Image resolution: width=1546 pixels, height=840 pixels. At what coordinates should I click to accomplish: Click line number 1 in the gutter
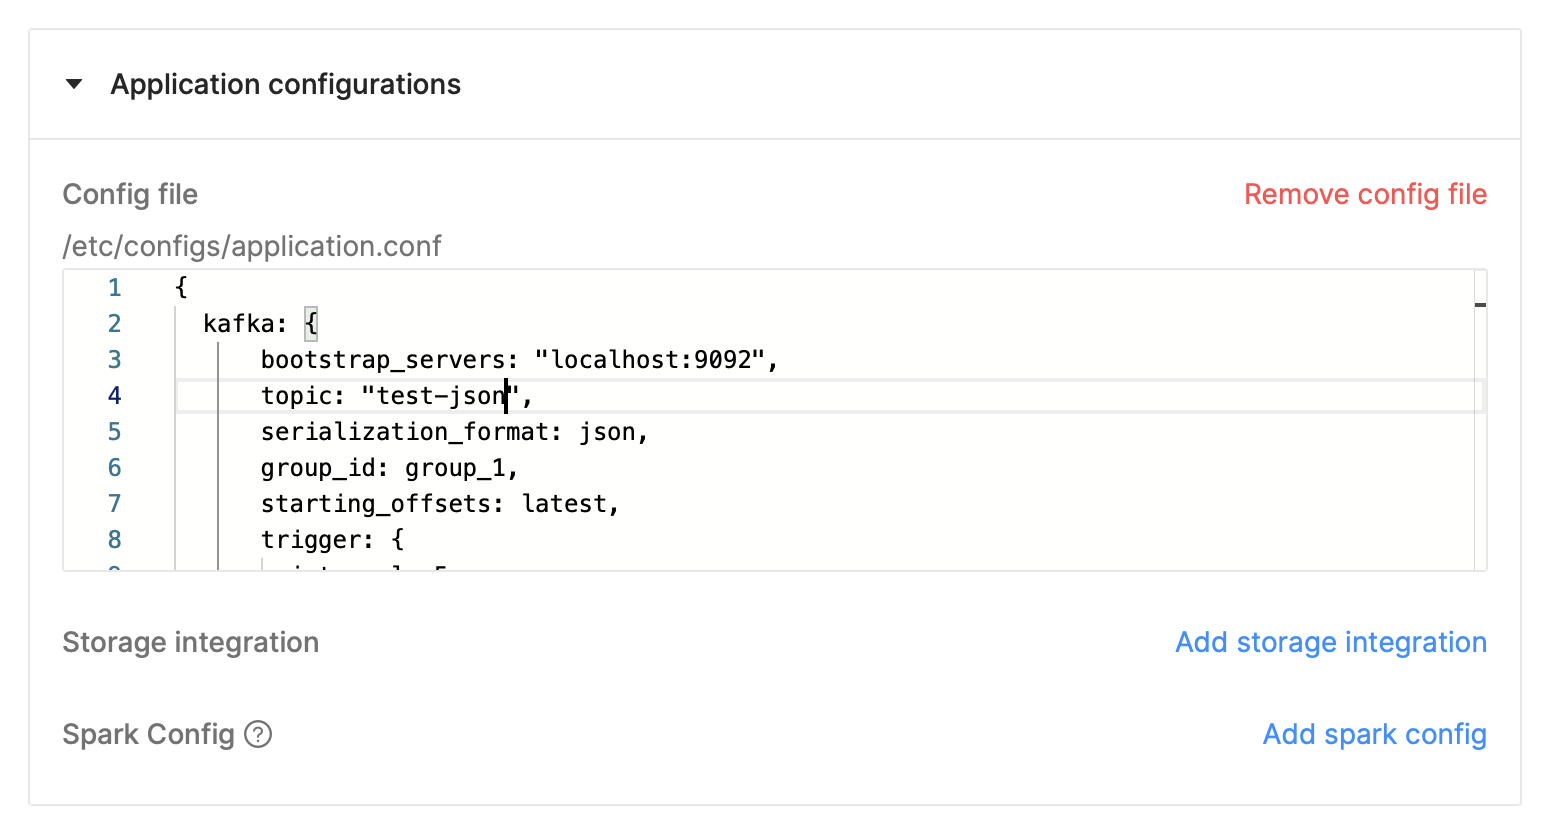pos(115,288)
